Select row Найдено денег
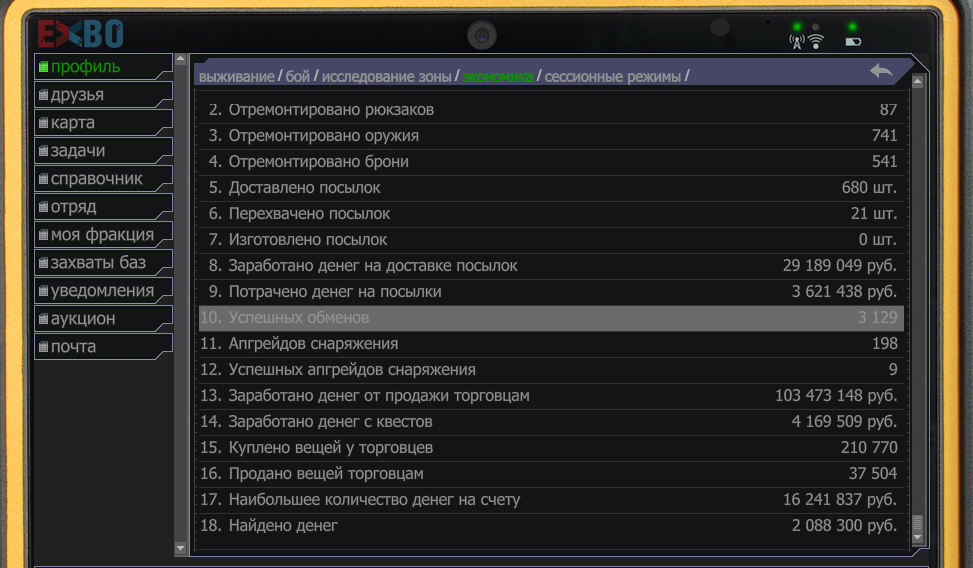 (x=551, y=526)
